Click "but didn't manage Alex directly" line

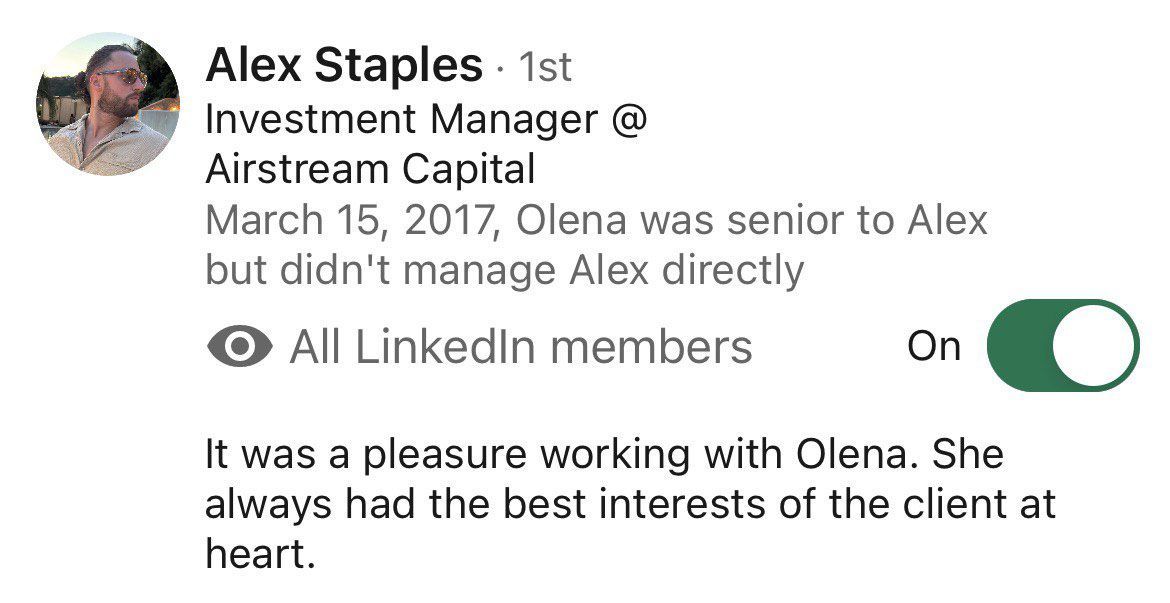point(504,270)
